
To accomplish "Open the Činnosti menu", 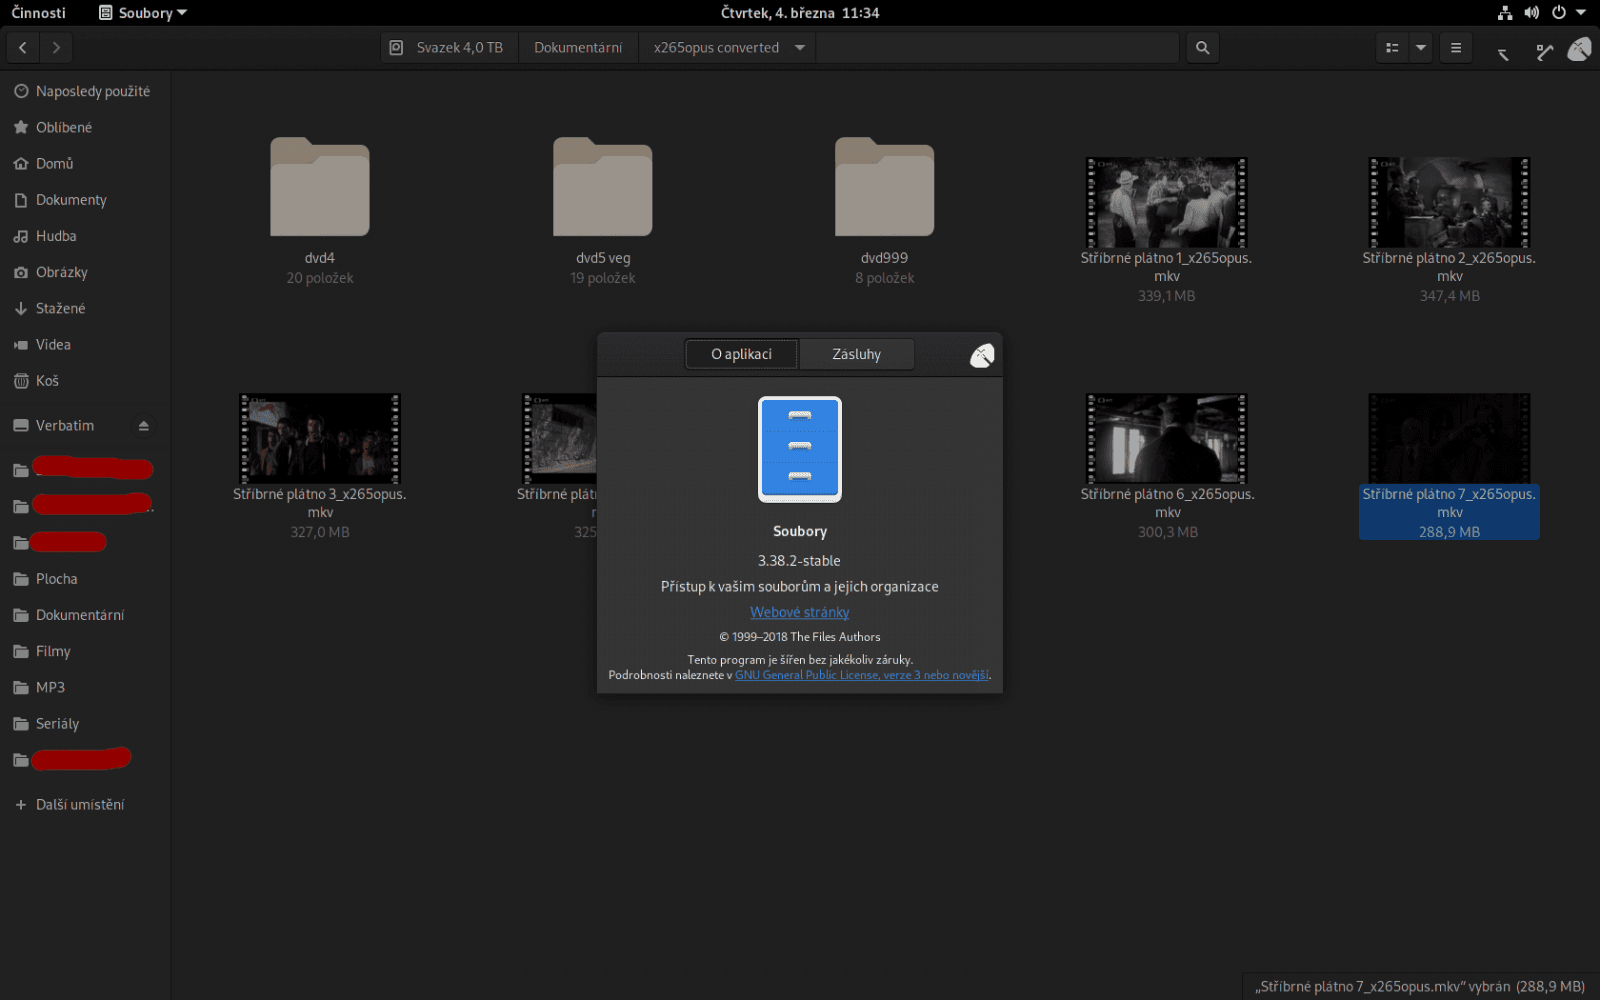I will [38, 13].
